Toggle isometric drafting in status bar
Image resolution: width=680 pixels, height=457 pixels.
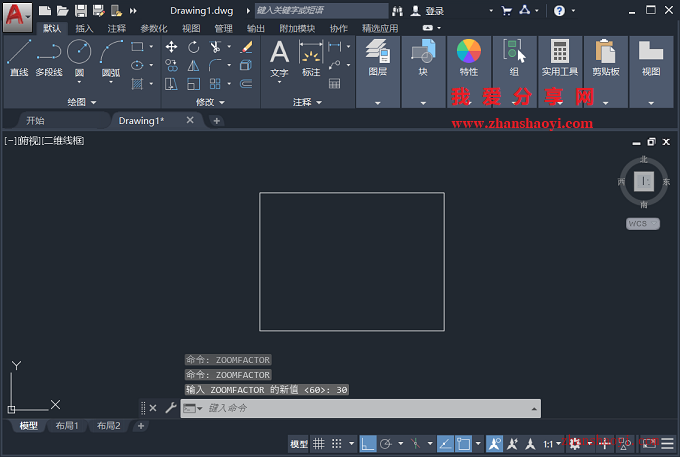pos(415,444)
